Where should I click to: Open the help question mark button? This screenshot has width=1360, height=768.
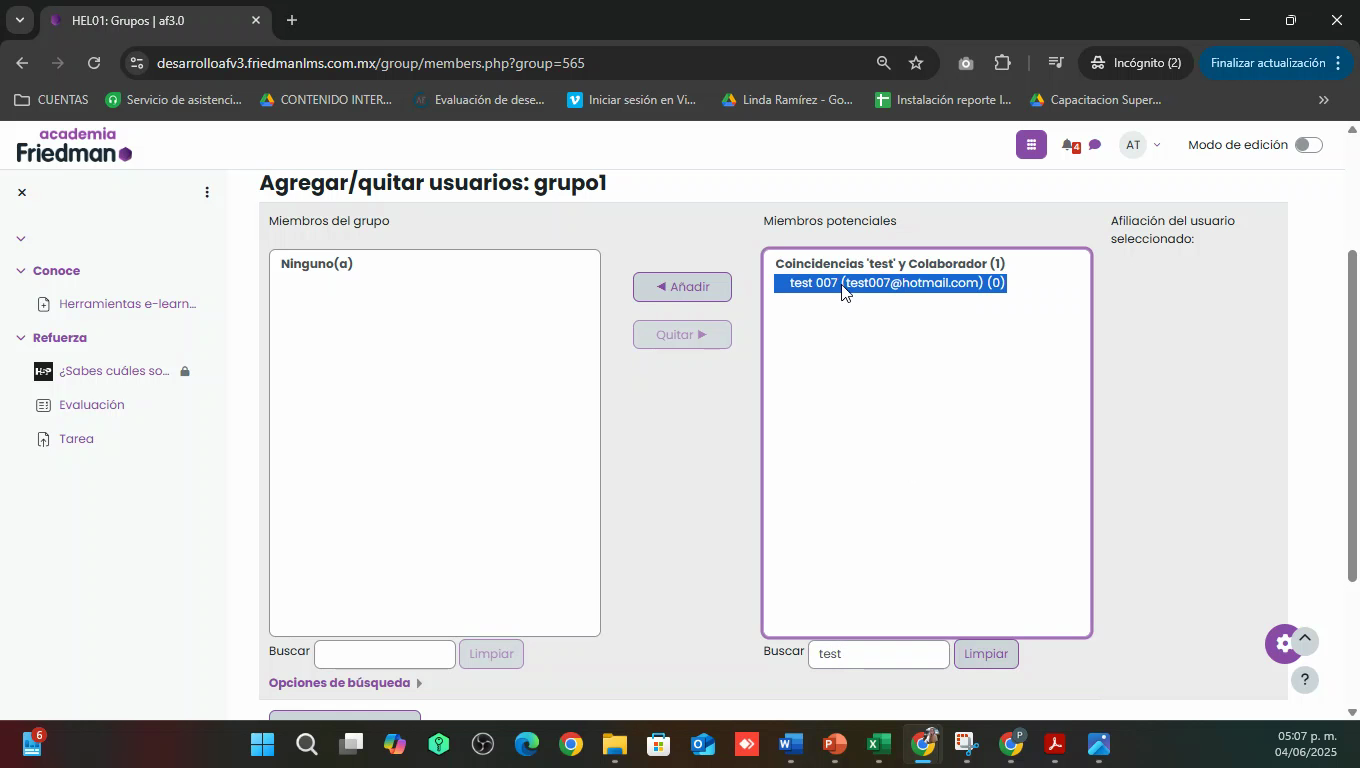pyautogui.click(x=1304, y=680)
